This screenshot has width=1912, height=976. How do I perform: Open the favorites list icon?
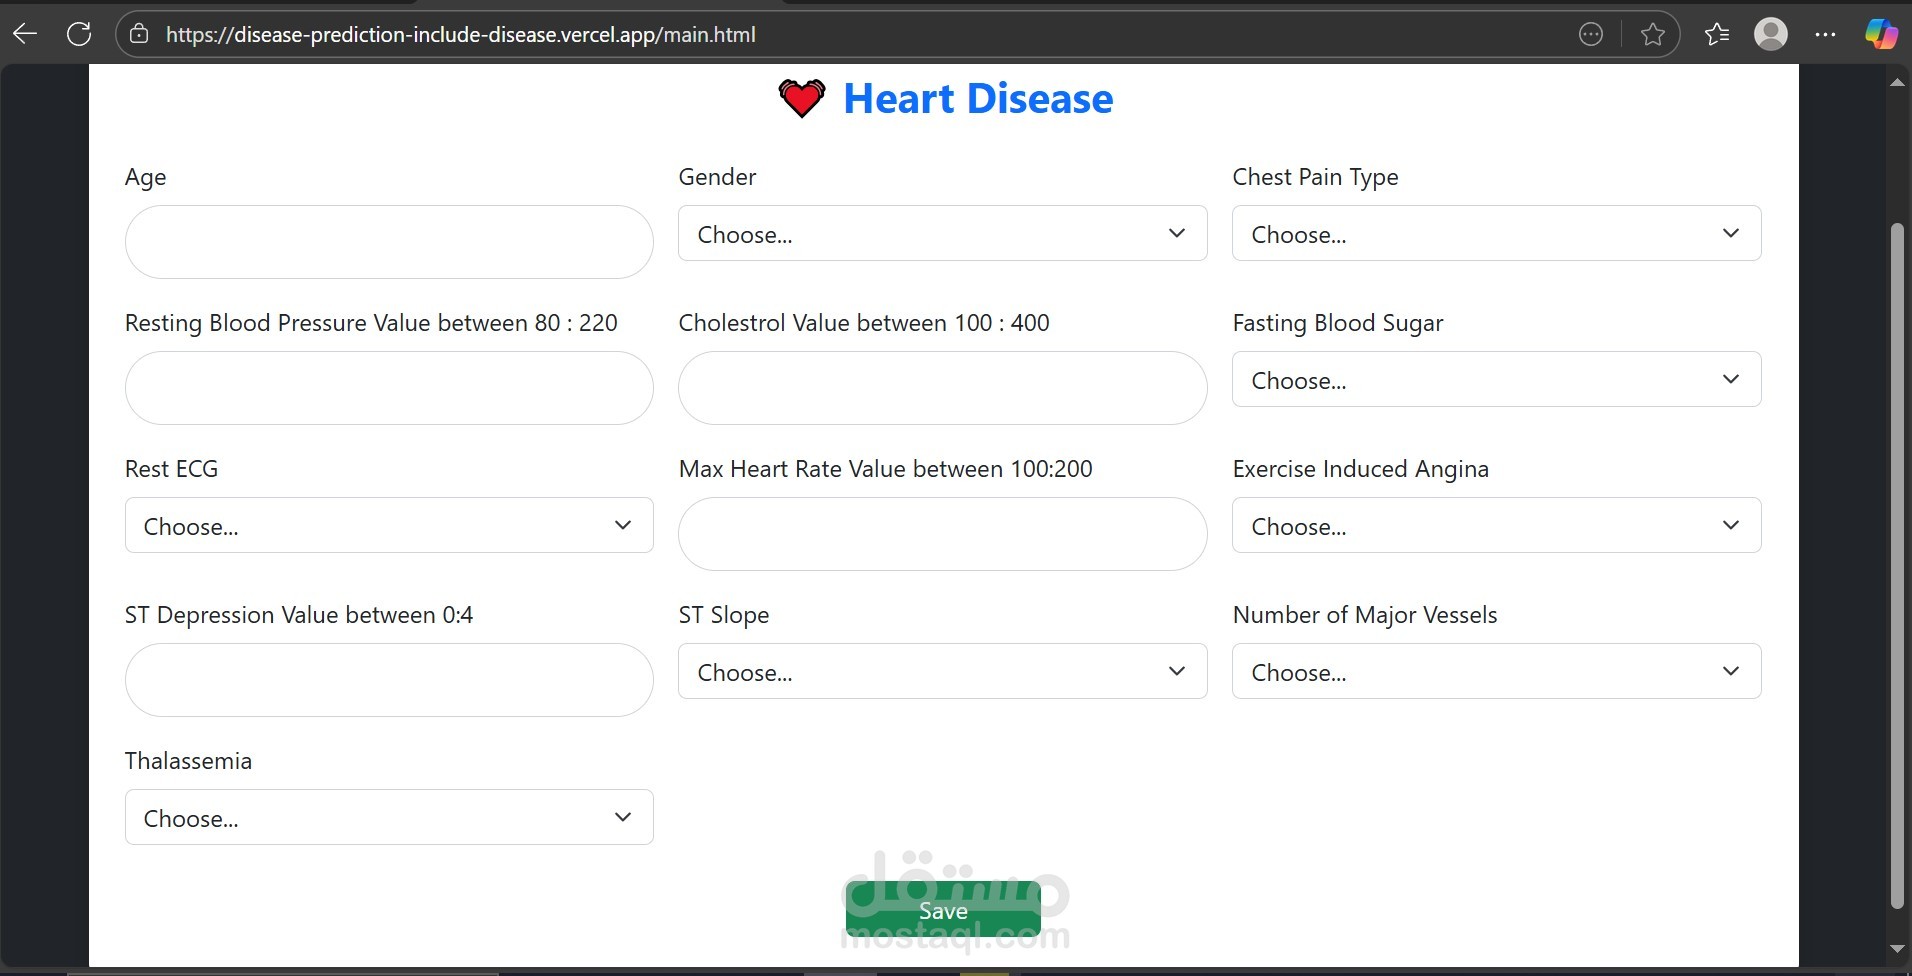[x=1717, y=35]
